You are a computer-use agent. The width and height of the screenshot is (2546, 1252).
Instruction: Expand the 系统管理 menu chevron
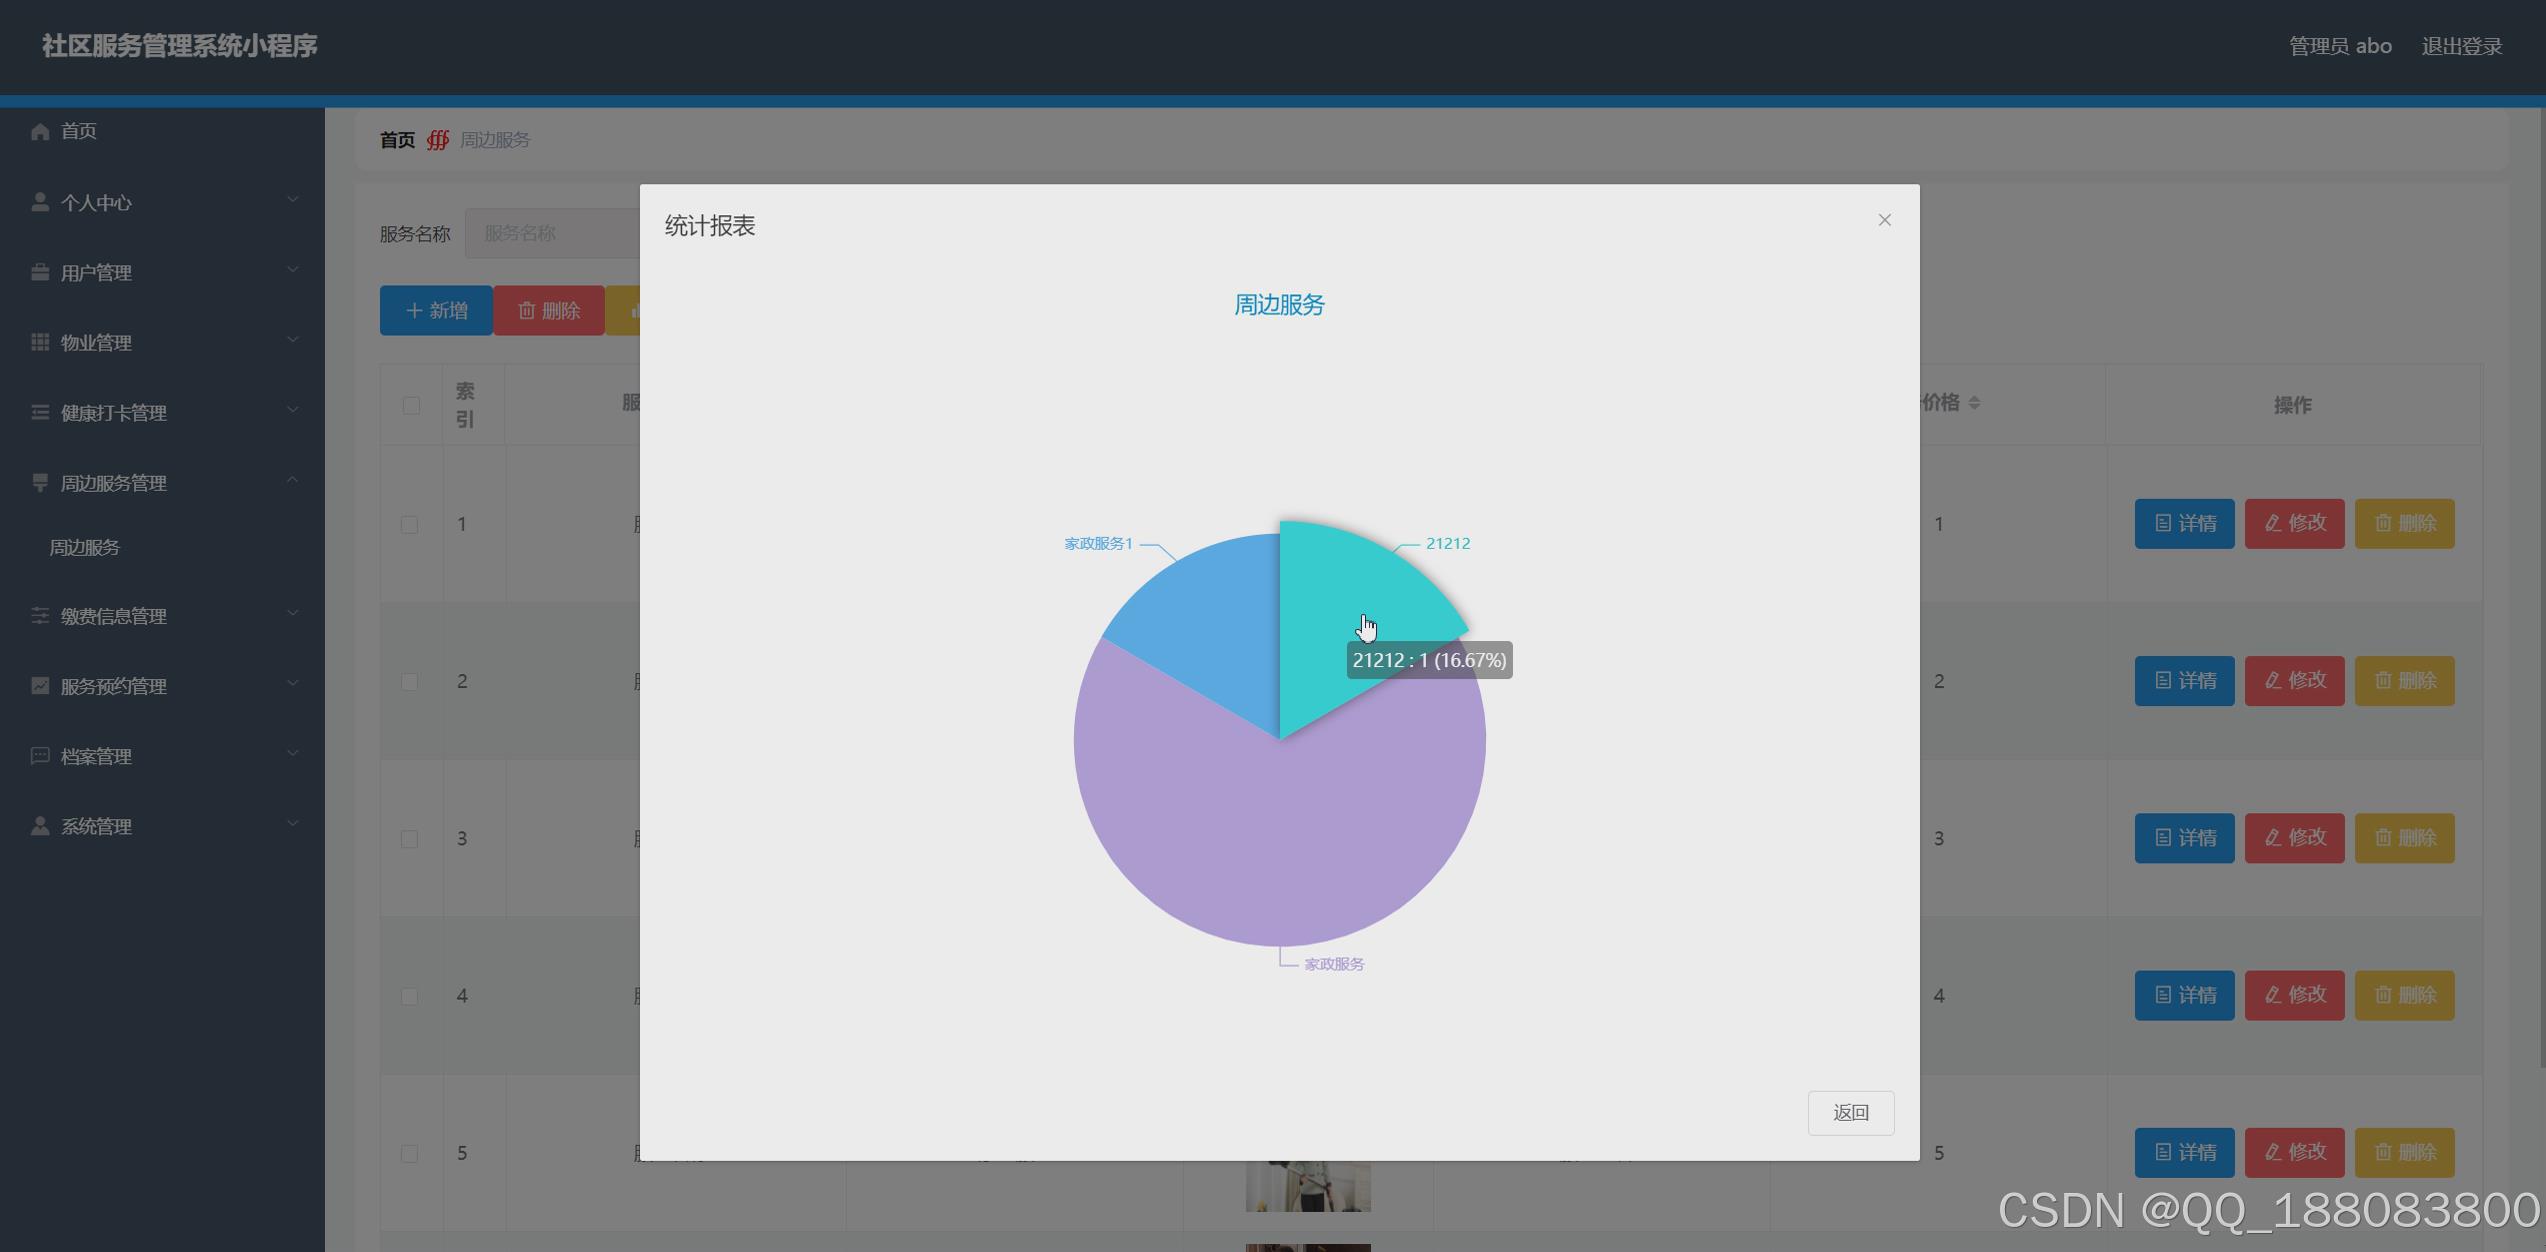tap(293, 823)
